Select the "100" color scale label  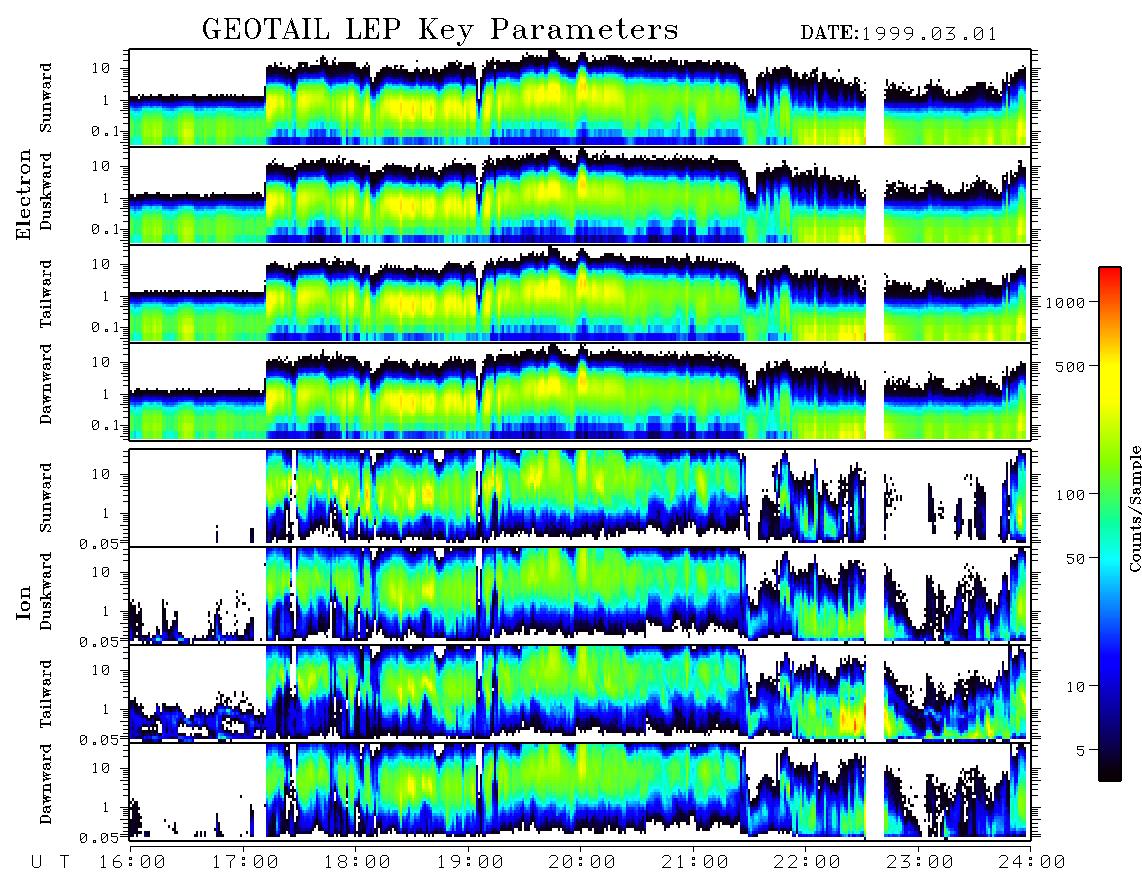(1071, 495)
